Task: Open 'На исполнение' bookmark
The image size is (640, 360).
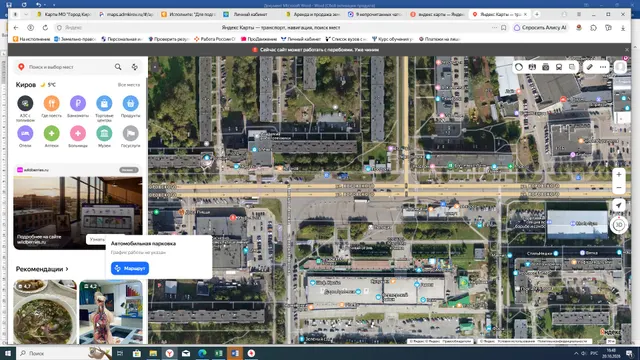Action: (32, 39)
